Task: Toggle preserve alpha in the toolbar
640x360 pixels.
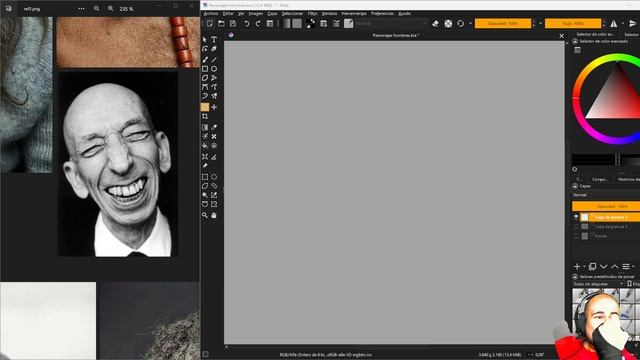Action: [448, 24]
